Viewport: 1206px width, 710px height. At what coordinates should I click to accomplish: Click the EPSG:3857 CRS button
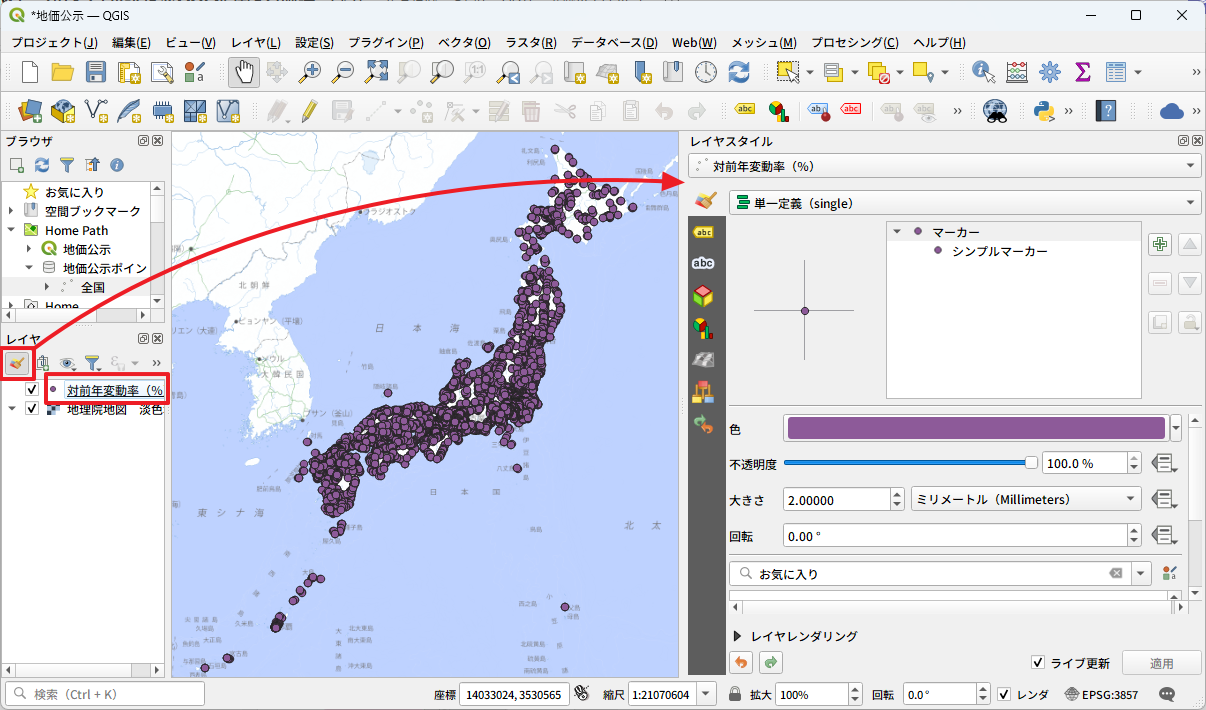1101,694
